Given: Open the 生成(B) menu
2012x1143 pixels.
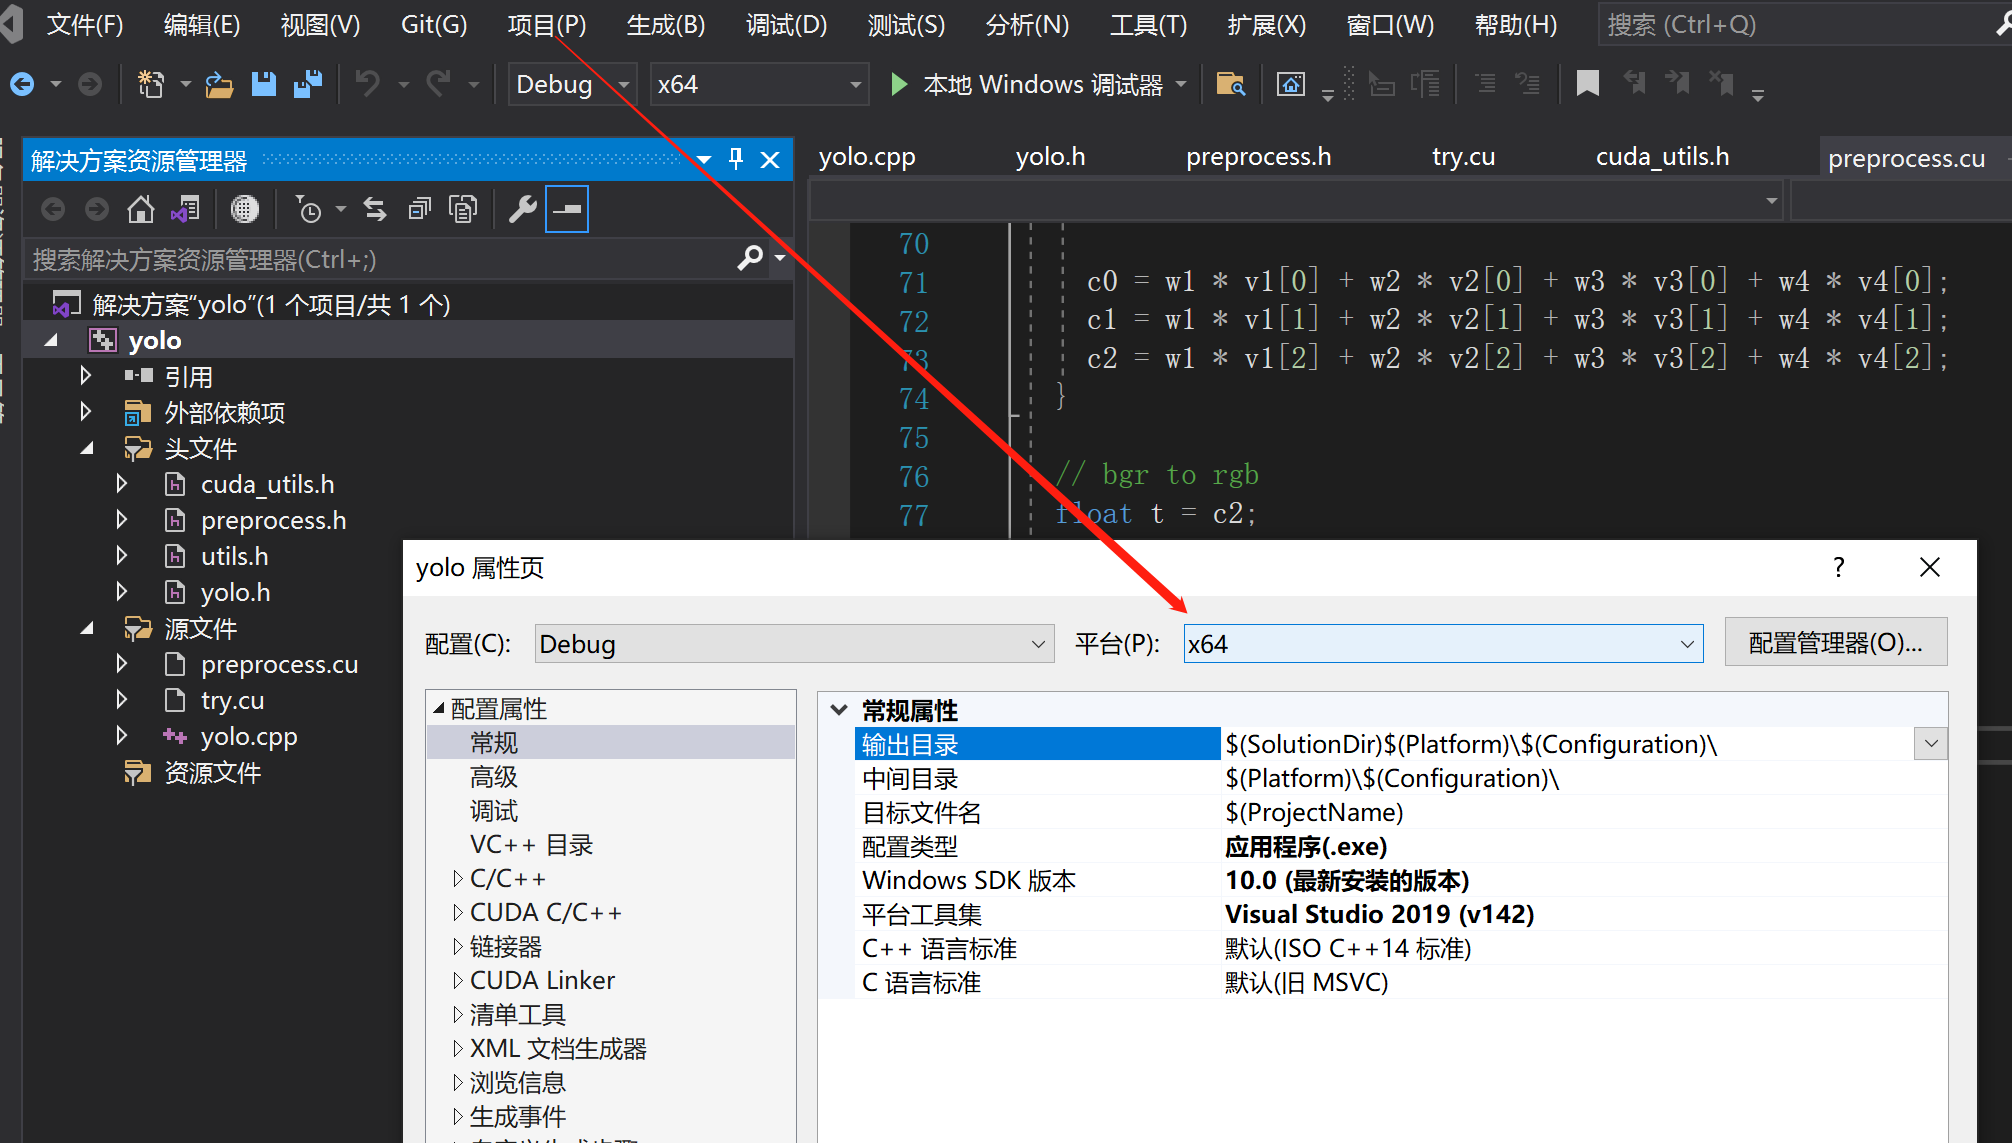Looking at the screenshot, I should click(x=665, y=25).
